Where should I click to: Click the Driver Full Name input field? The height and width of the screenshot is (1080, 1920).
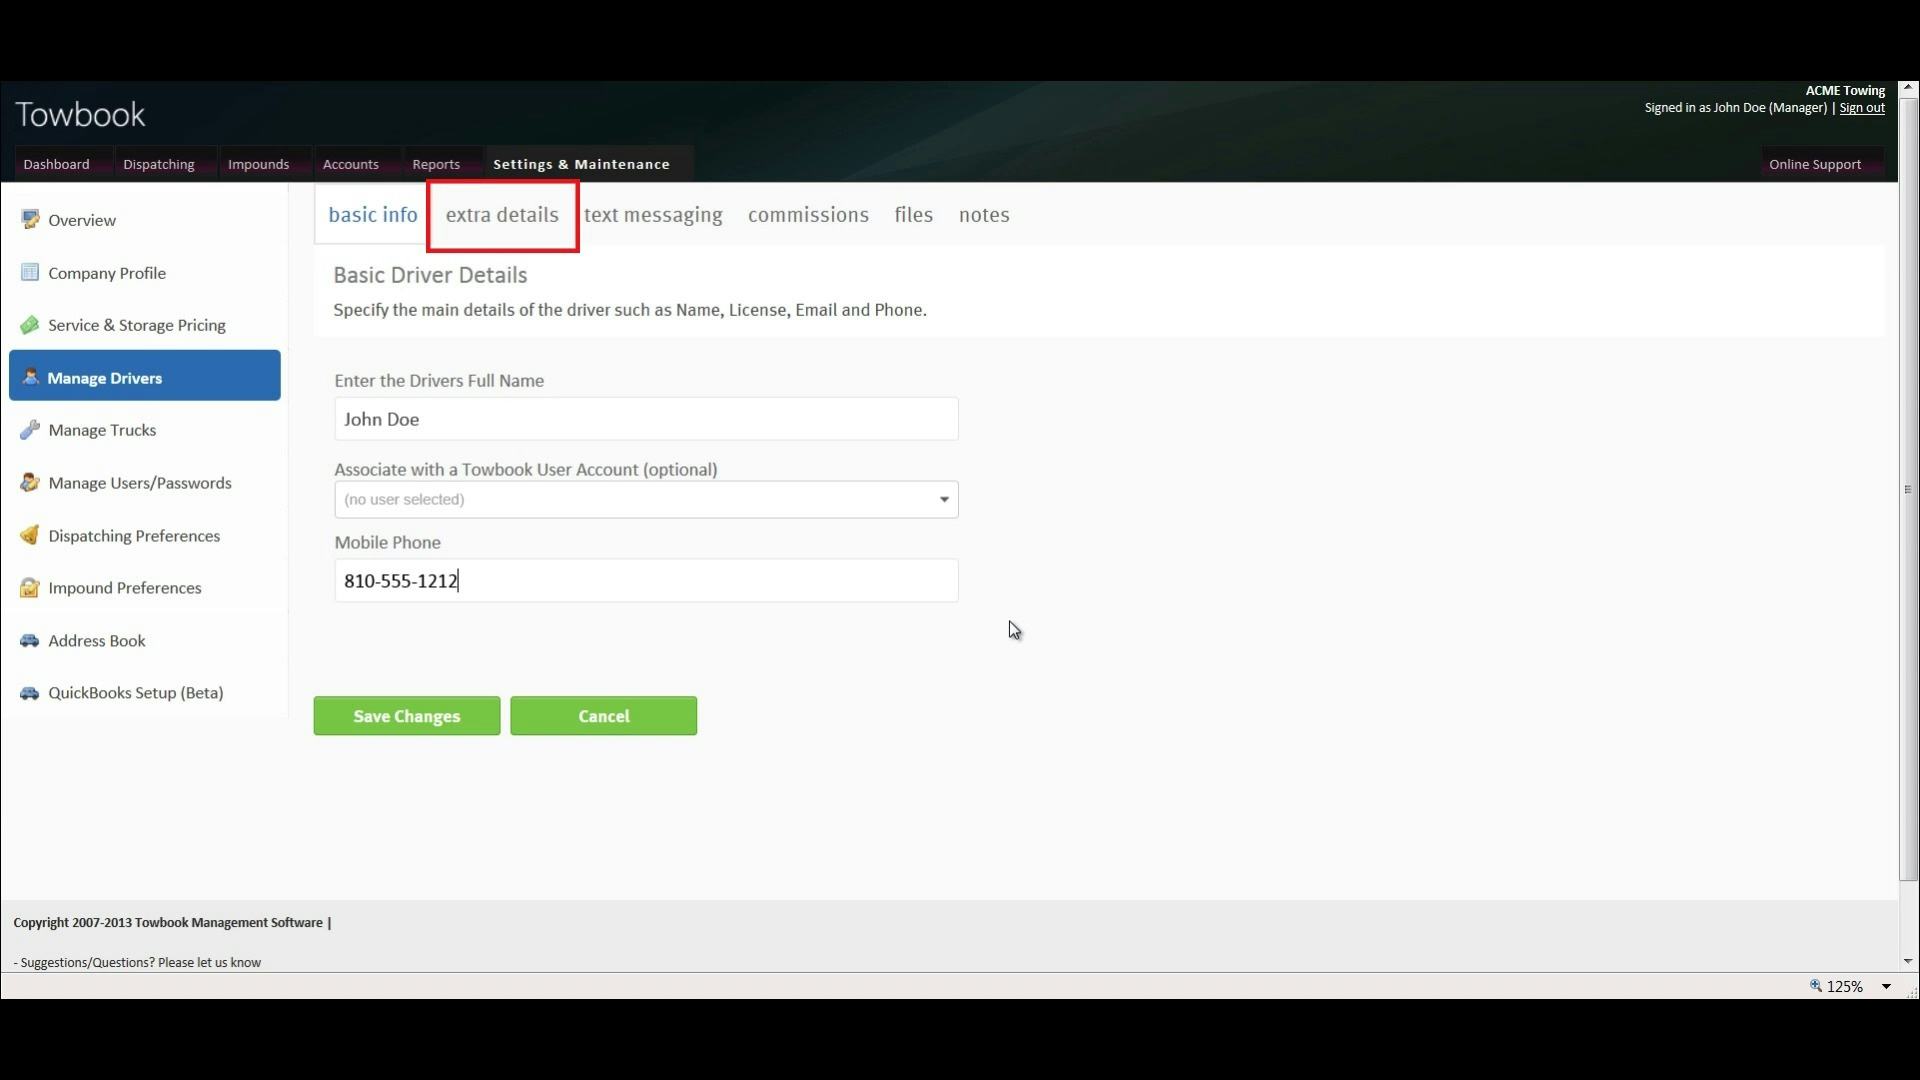click(x=645, y=418)
